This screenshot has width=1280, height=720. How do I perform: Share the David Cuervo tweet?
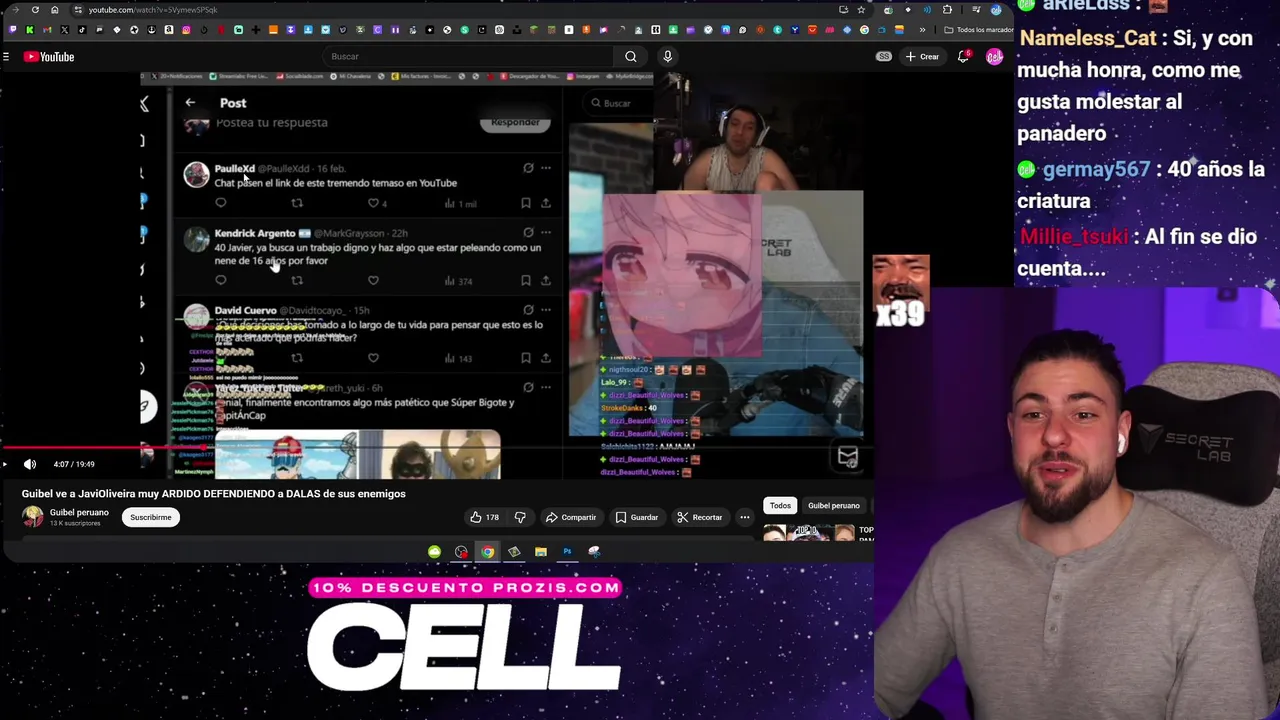coord(546,357)
